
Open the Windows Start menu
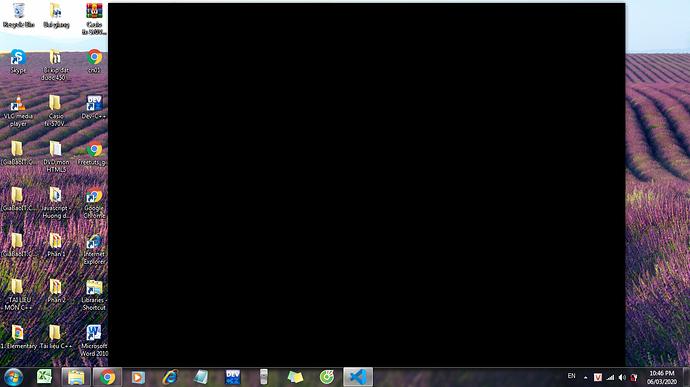[13, 377]
